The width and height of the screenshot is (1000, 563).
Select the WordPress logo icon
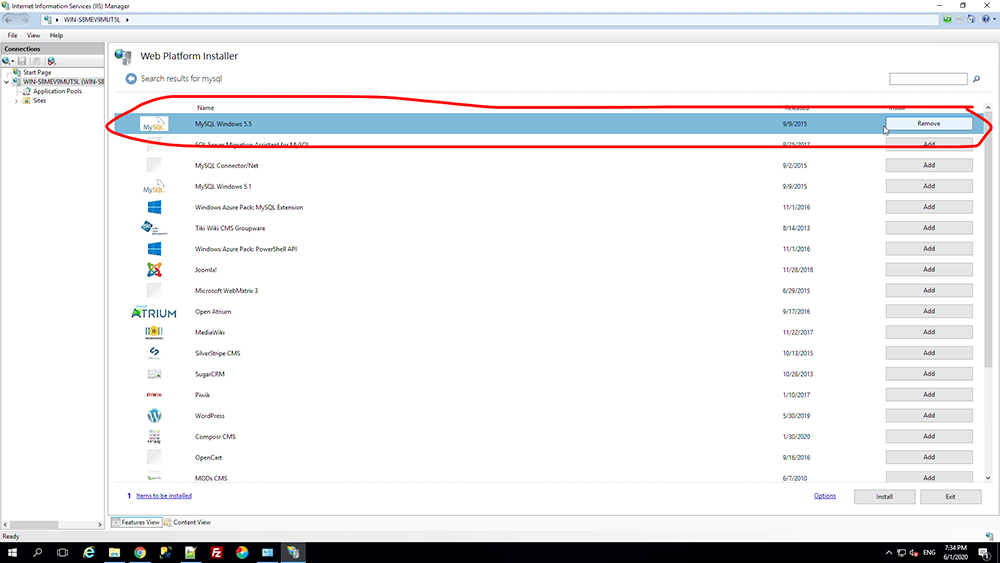click(x=154, y=416)
